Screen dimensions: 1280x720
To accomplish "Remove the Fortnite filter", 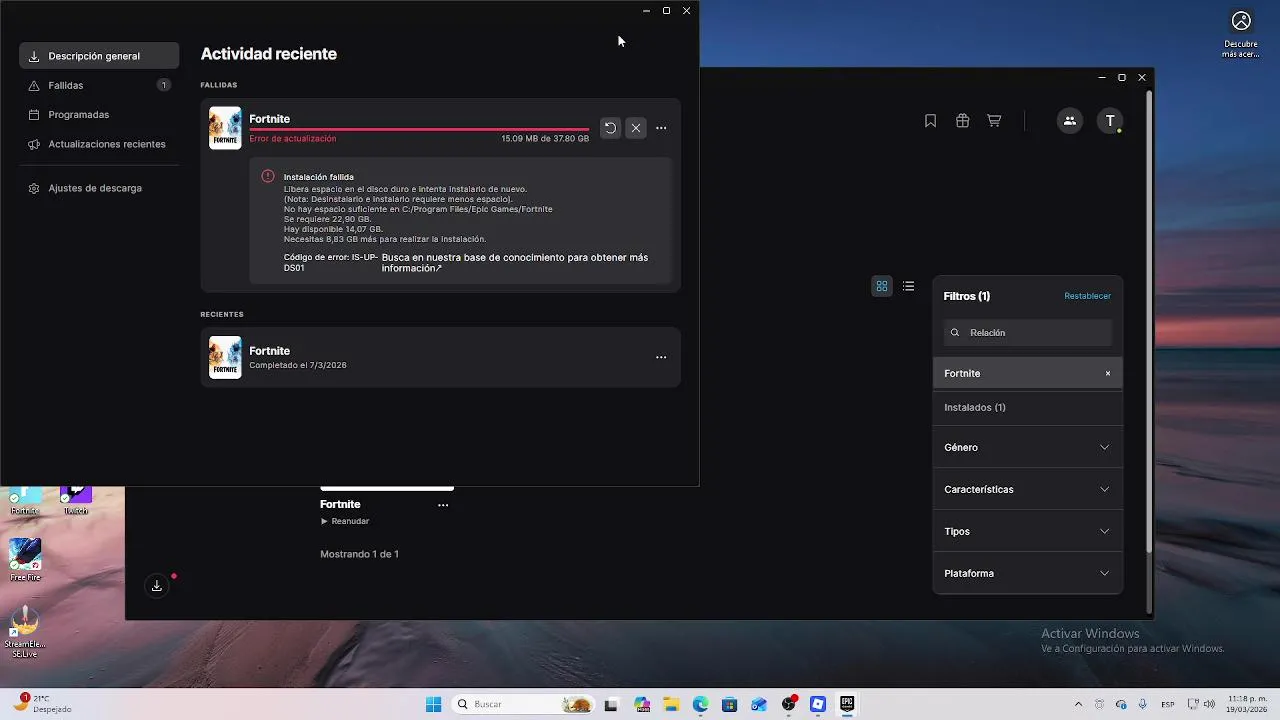I will 1108,373.
